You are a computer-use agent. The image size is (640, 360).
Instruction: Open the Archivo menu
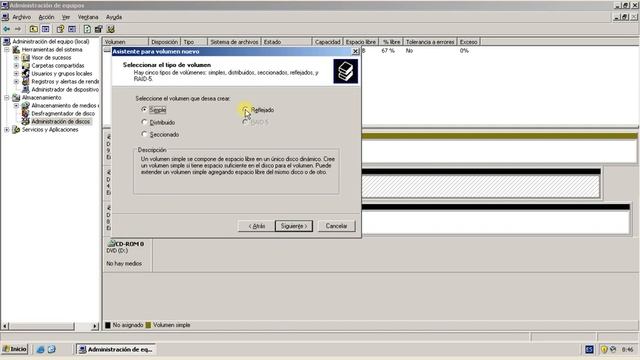click(x=22, y=17)
